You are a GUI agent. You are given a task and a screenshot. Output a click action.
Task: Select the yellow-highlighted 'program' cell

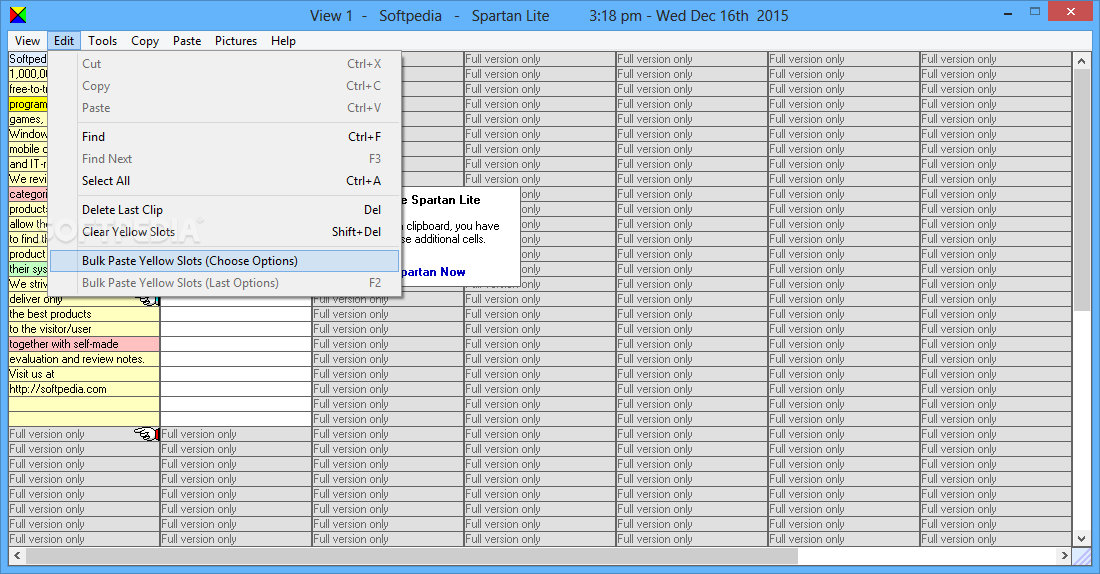coord(28,105)
